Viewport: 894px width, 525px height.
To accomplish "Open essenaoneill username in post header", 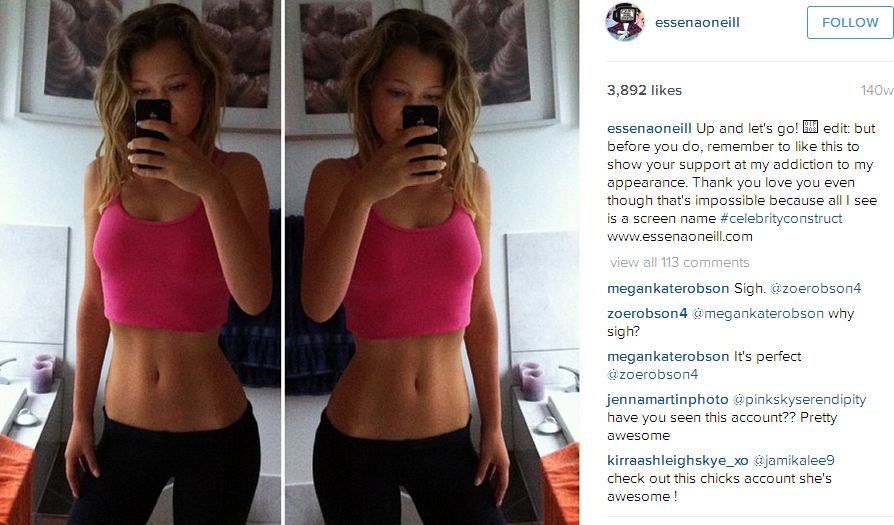I will (697, 23).
